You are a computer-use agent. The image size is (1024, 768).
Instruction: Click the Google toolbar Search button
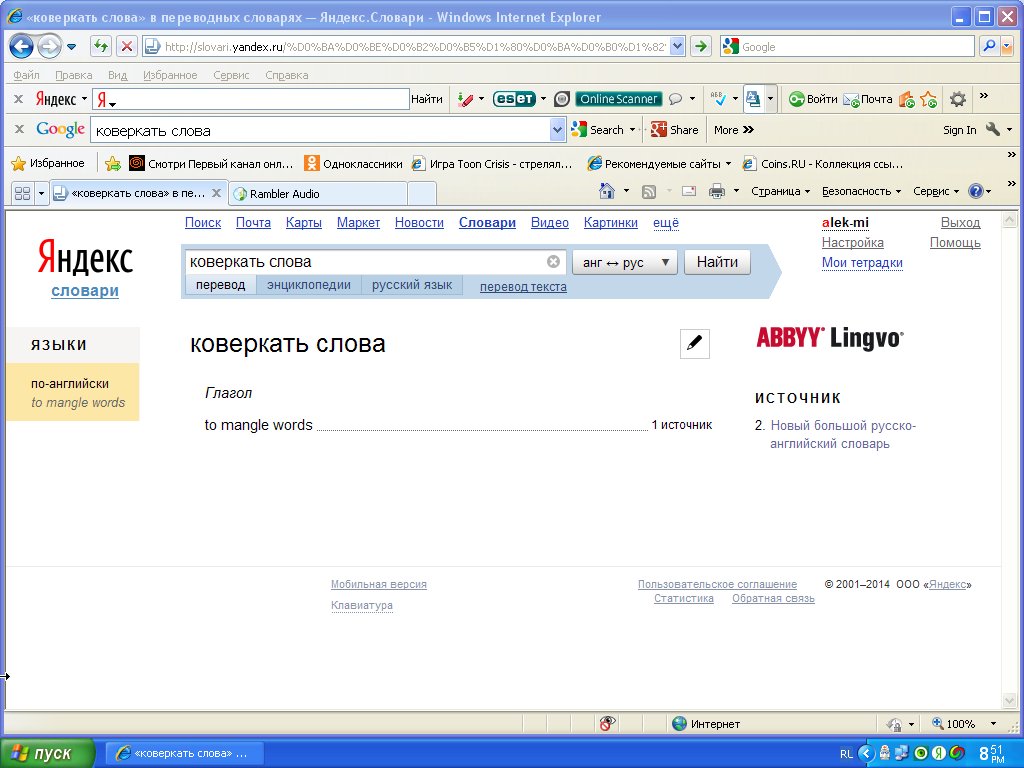pos(598,130)
